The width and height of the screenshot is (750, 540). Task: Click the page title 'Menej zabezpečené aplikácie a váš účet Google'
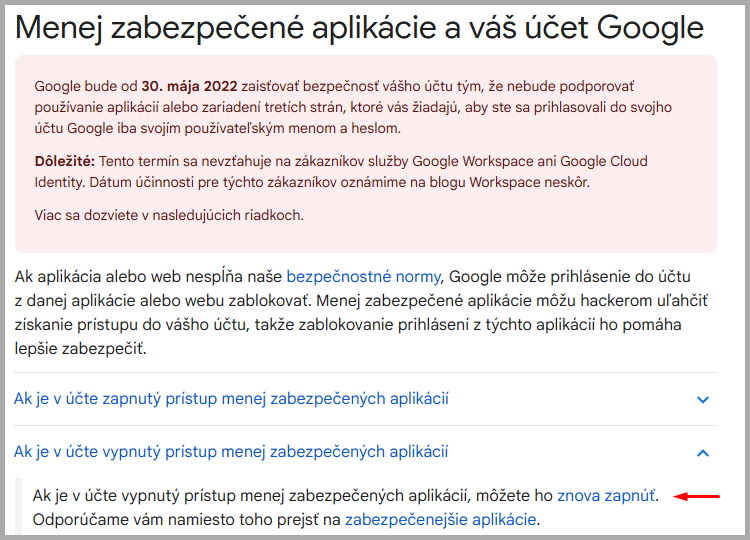pos(359,28)
